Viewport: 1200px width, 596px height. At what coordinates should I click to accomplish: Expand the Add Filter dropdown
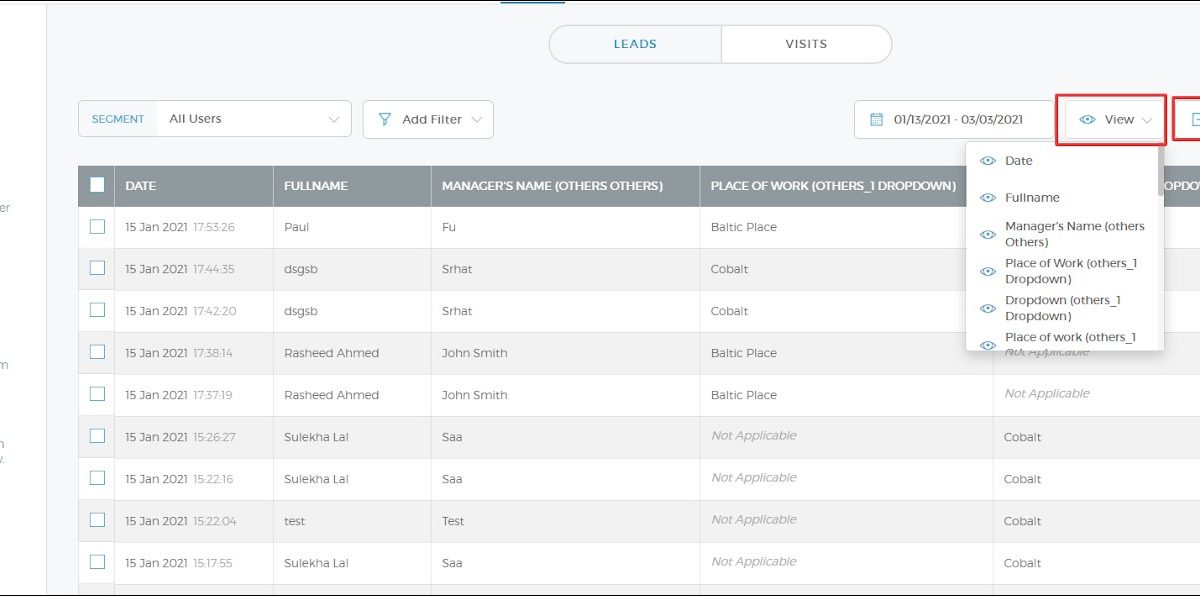click(476, 120)
